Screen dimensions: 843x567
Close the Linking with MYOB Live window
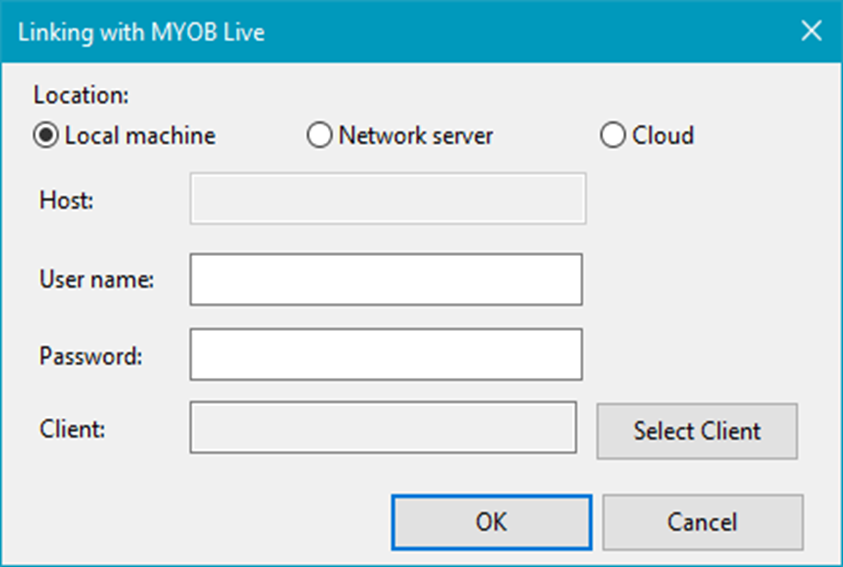[x=811, y=31]
